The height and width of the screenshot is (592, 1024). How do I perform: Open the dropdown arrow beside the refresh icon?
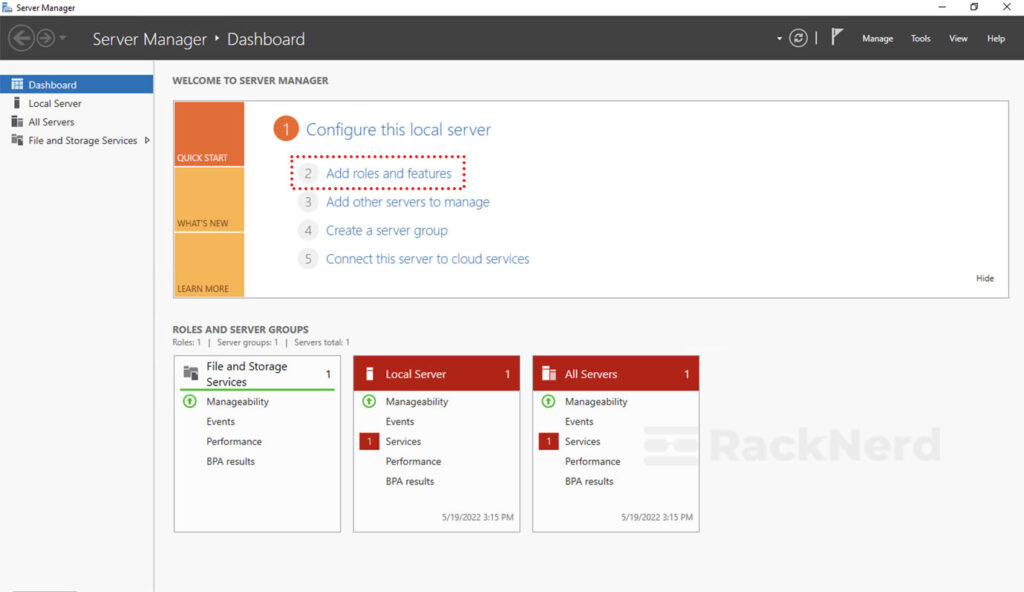click(778, 37)
